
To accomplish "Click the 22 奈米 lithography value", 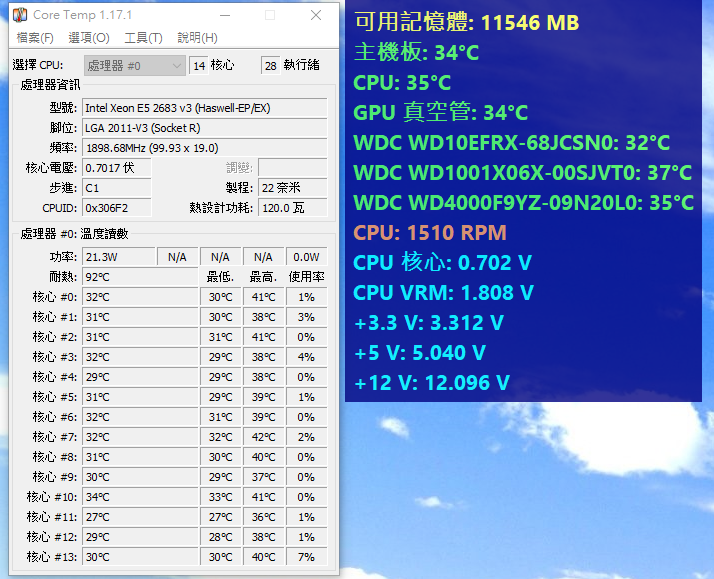I will tap(293, 188).
